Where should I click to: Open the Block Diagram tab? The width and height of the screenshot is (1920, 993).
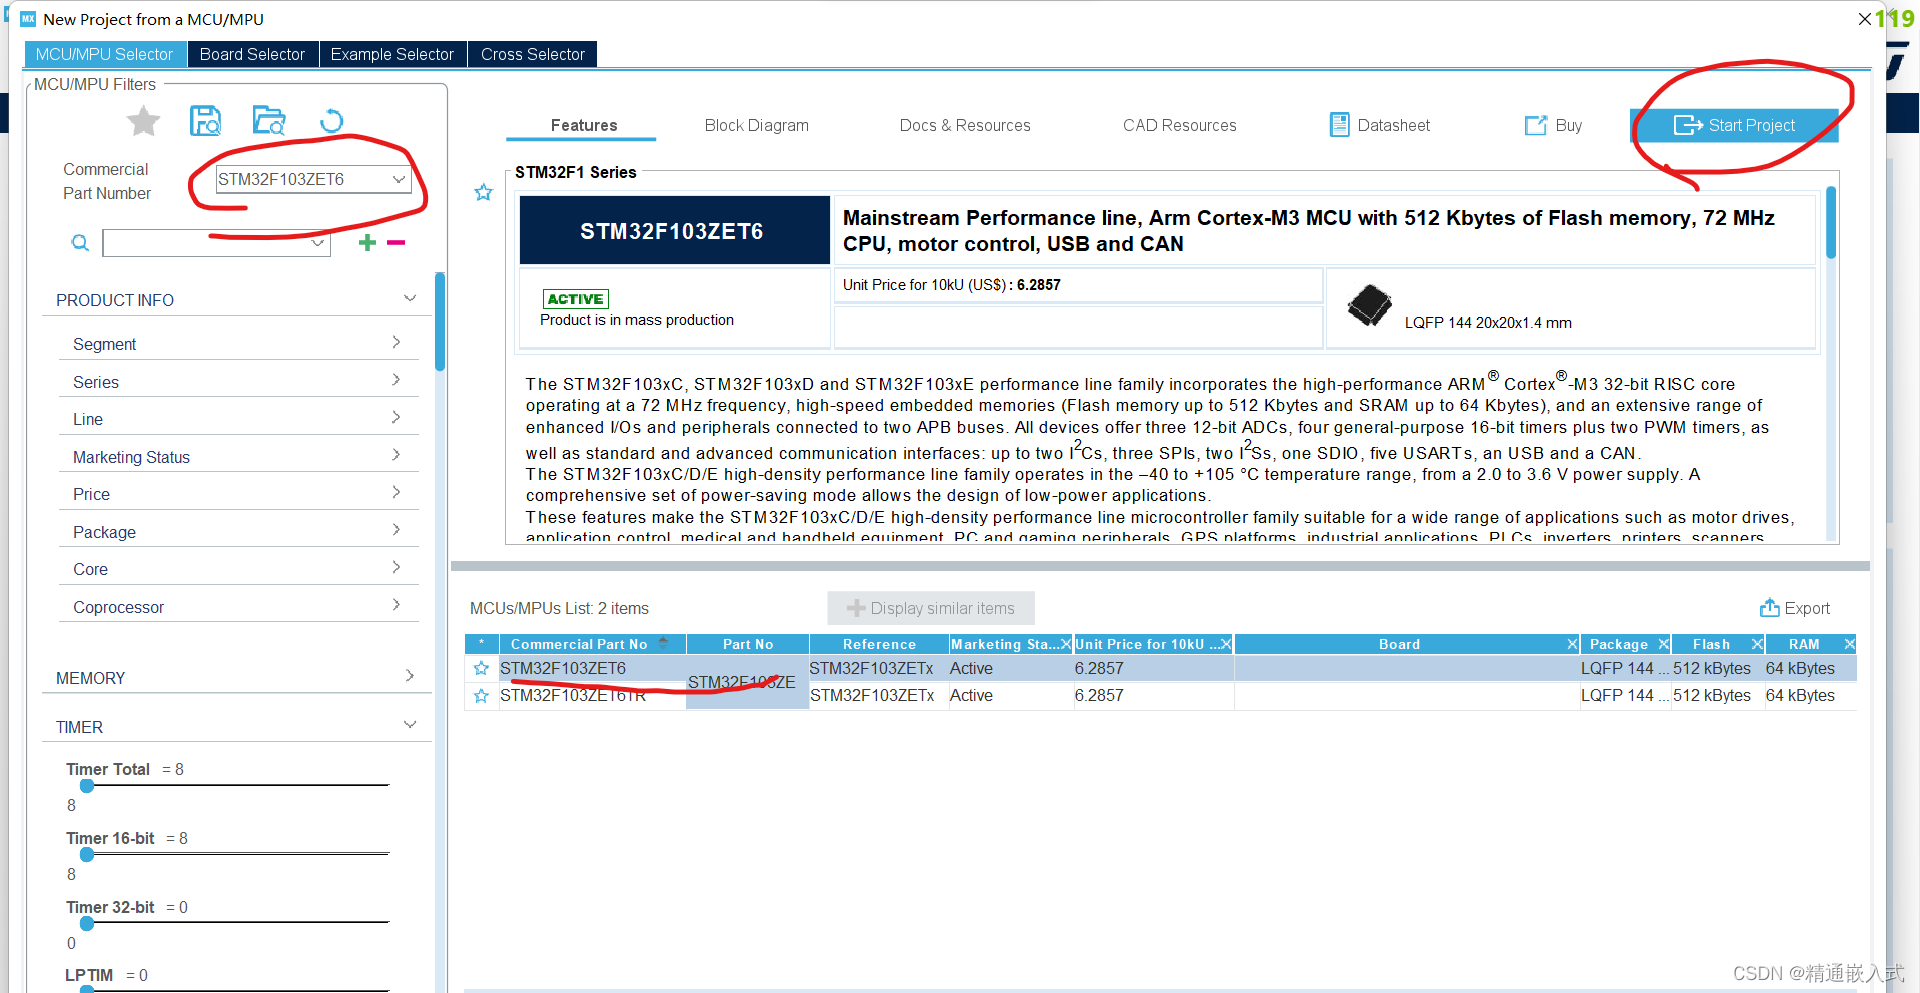[756, 125]
